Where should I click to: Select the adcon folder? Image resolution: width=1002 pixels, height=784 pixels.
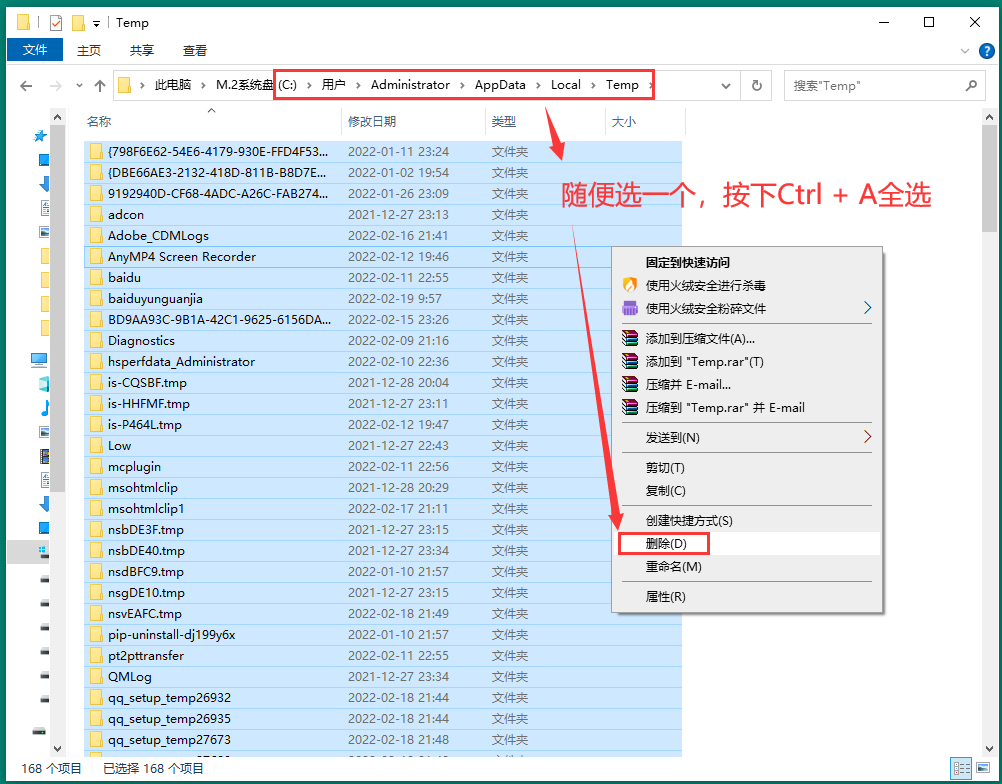(383, 215)
